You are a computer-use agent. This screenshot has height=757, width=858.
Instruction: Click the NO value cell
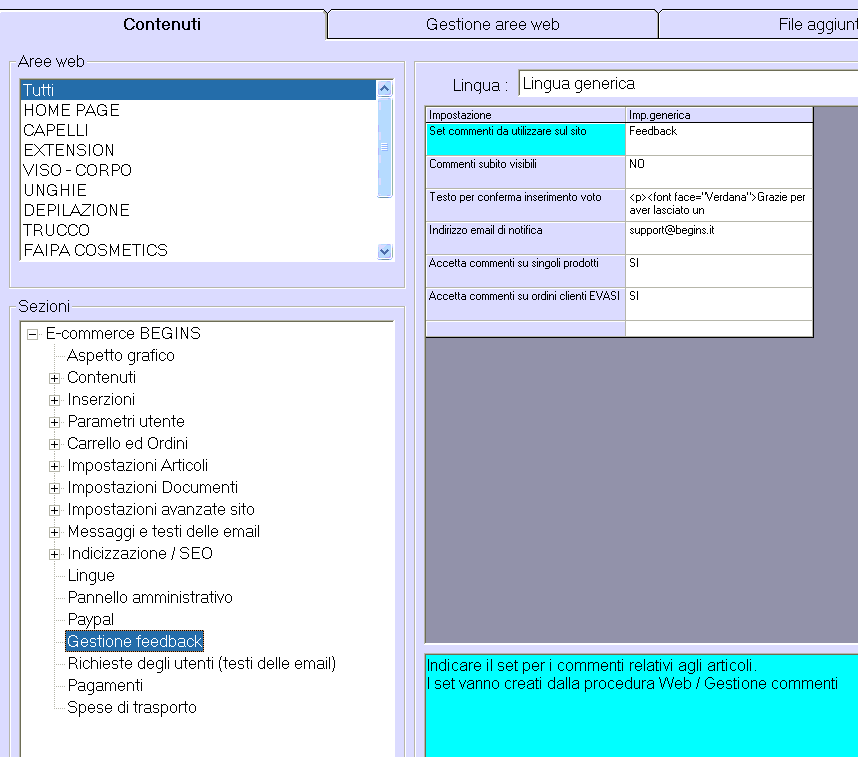pyautogui.click(x=719, y=172)
